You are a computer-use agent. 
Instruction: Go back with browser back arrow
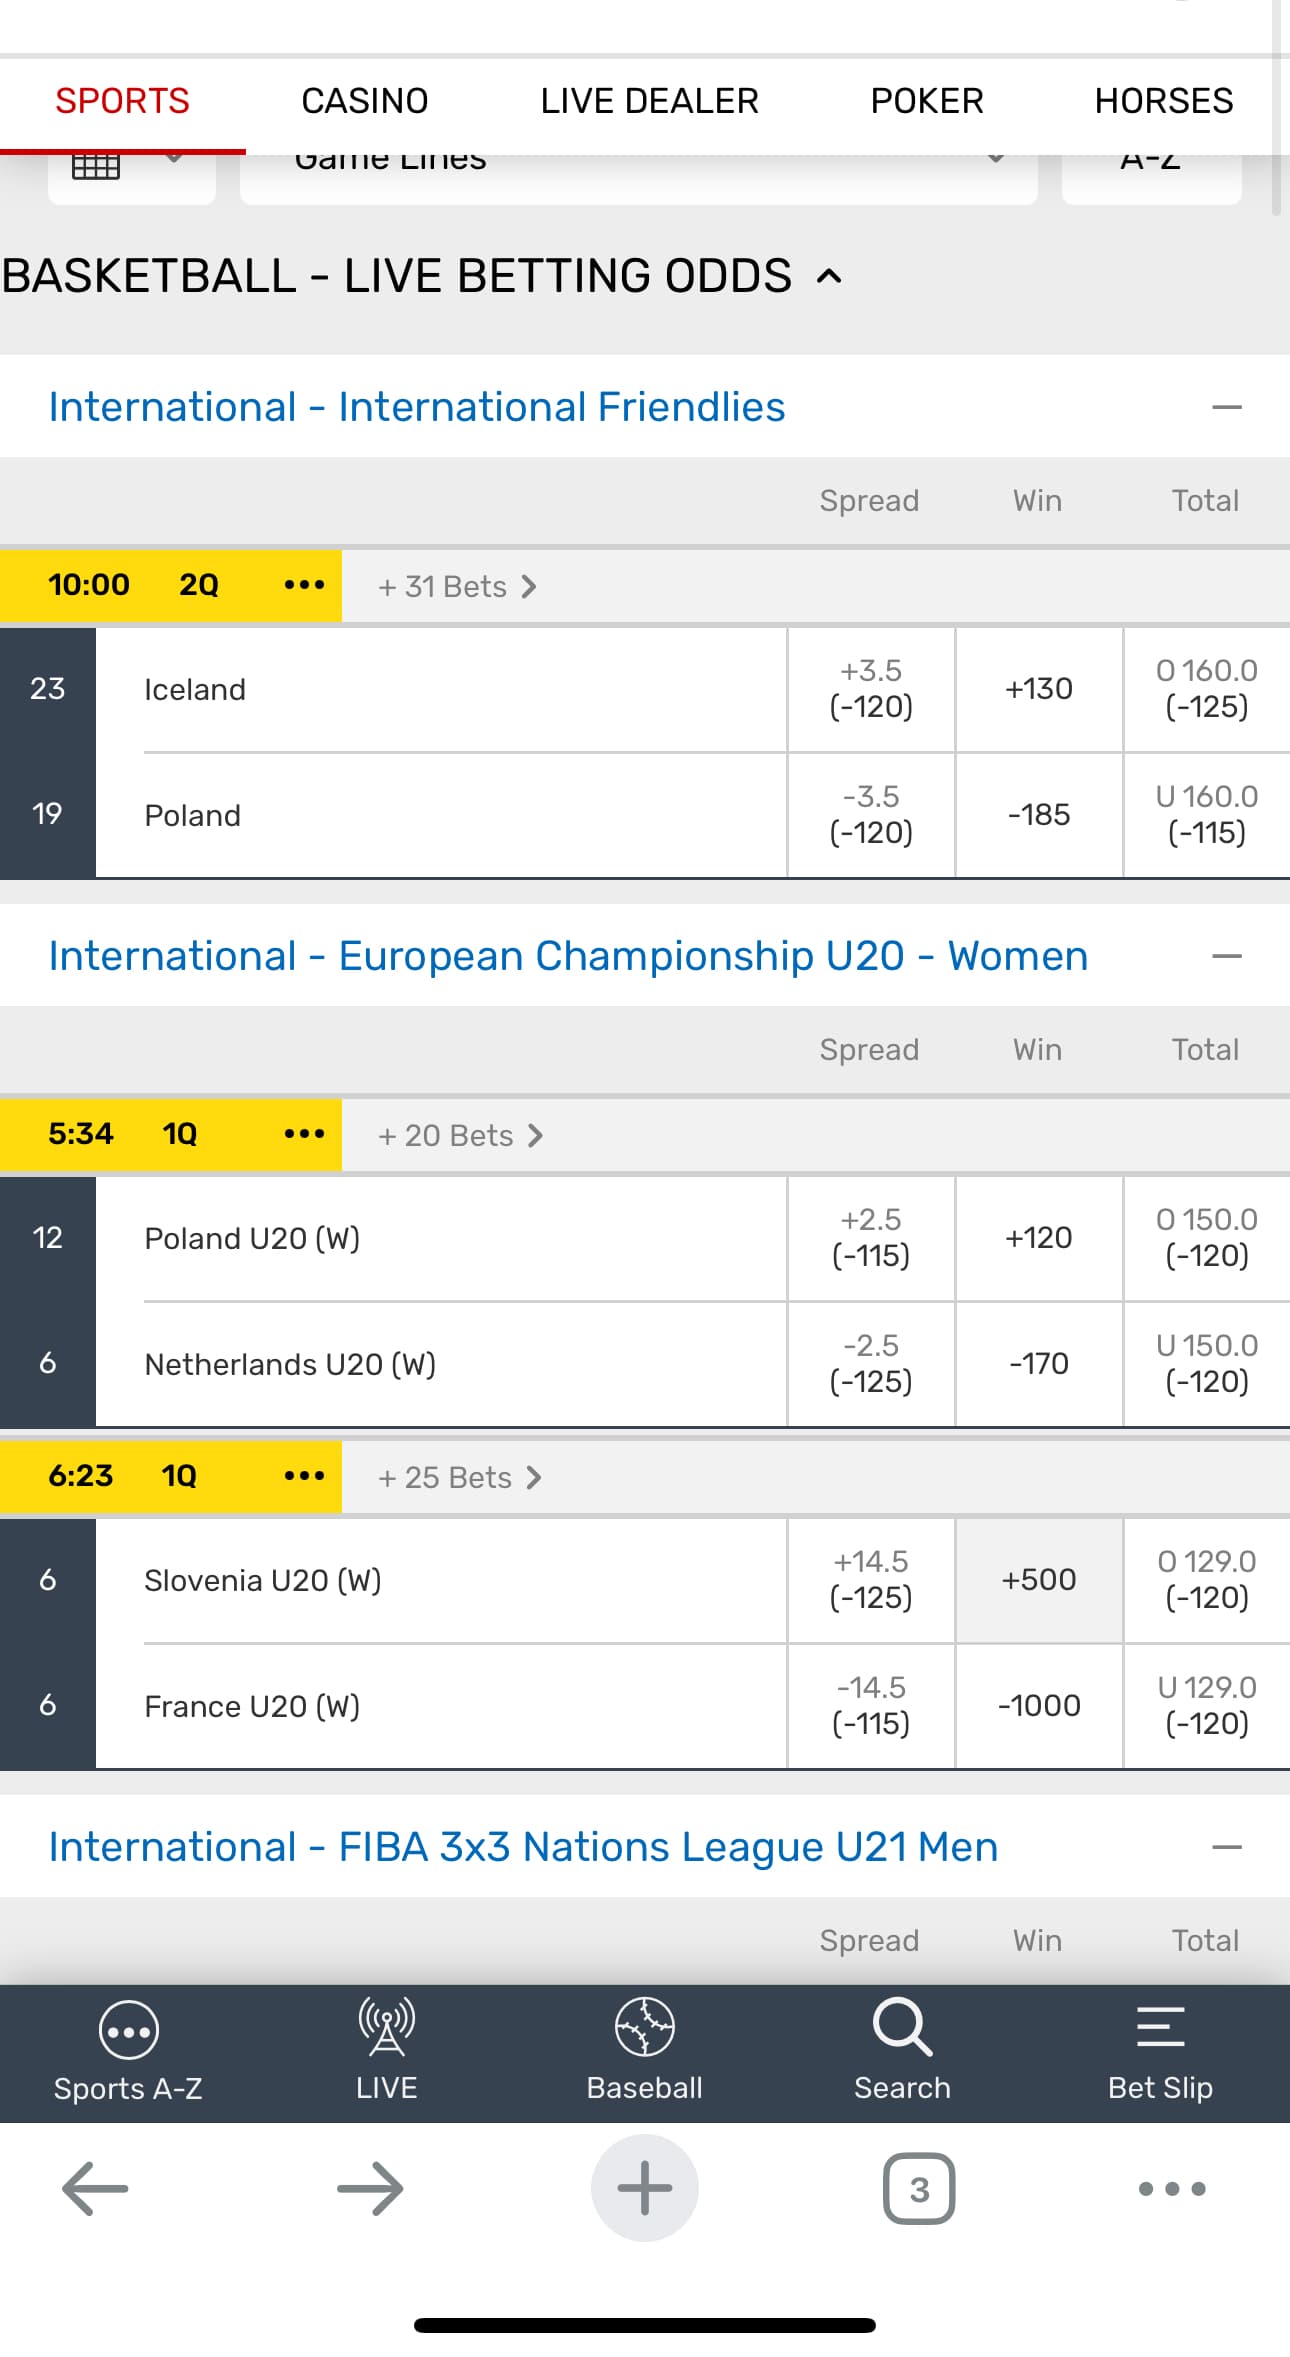[95, 2189]
